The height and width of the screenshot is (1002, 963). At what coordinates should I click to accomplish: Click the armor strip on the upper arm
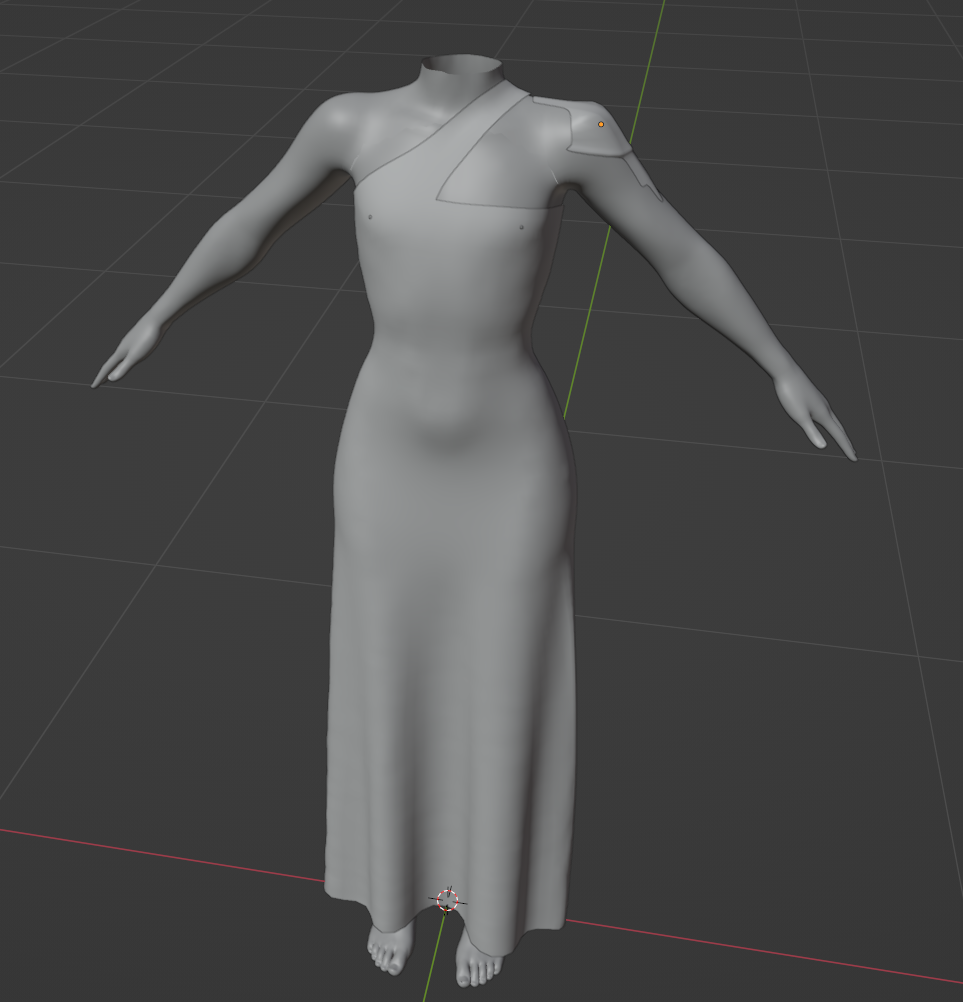point(640,180)
